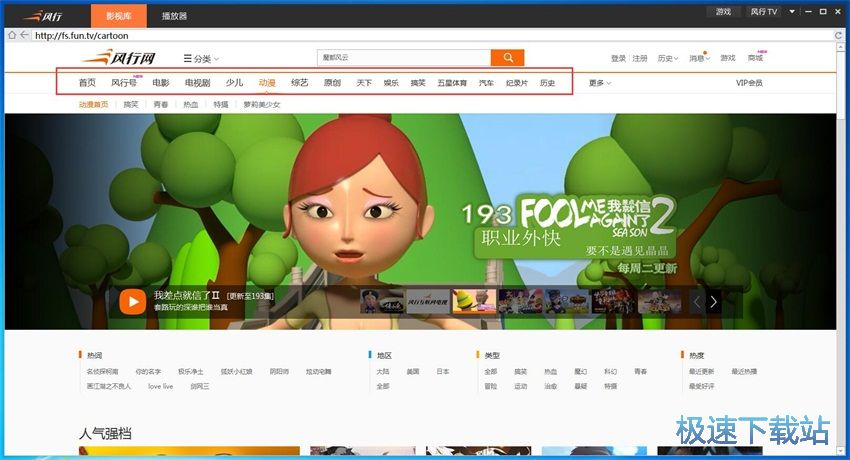Open the 游戏 link in page header
850x460 pixels.
click(x=727, y=58)
